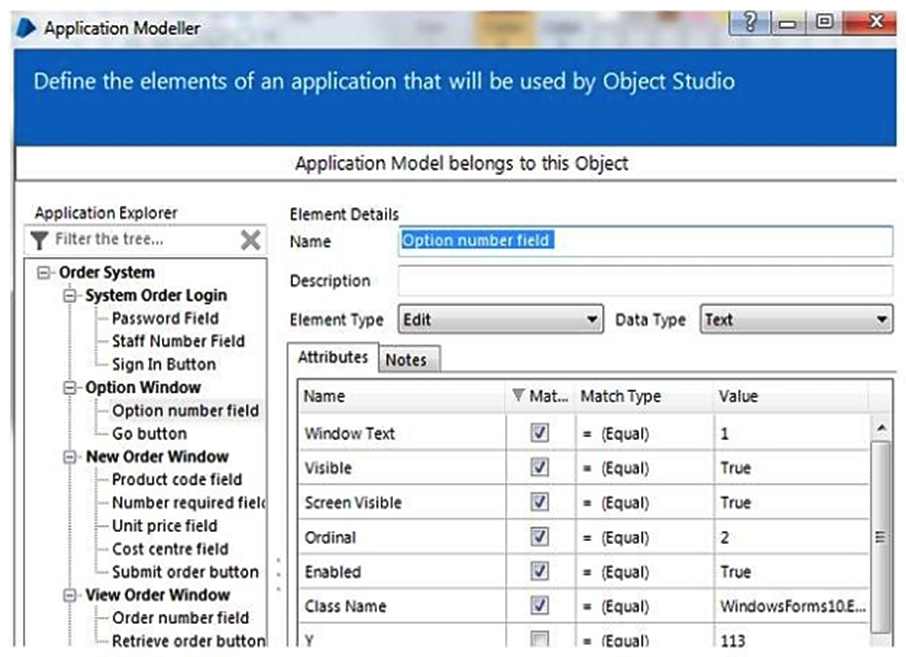906x657 pixels.
Task: Open the Data Type dropdown
Action: [x=796, y=320]
